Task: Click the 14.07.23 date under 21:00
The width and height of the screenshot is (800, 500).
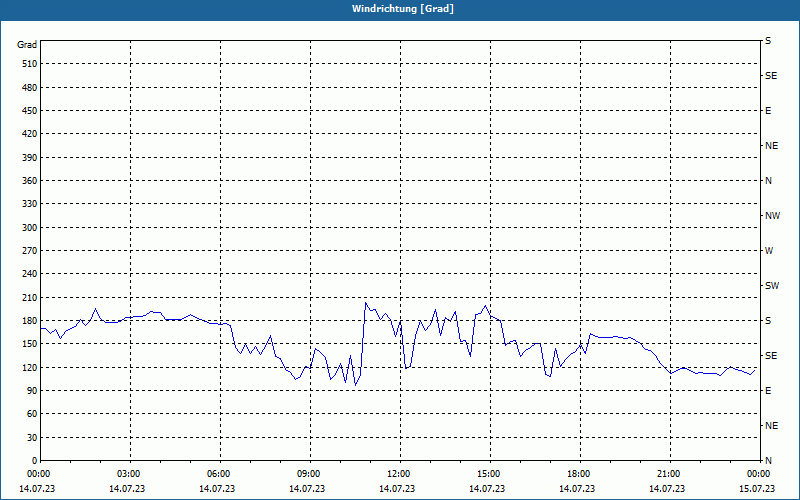Action: (x=667, y=489)
